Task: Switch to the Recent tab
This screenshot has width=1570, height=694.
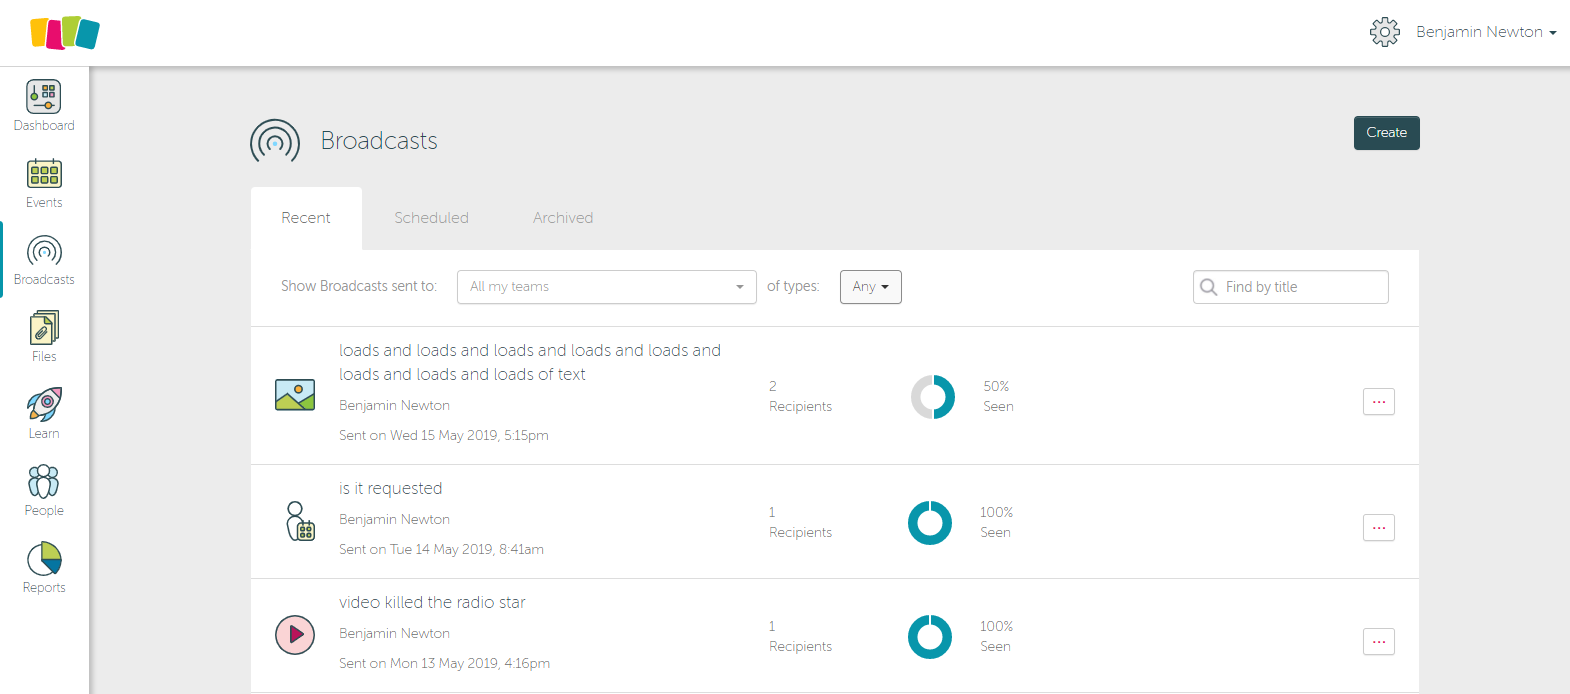Action: 306,218
